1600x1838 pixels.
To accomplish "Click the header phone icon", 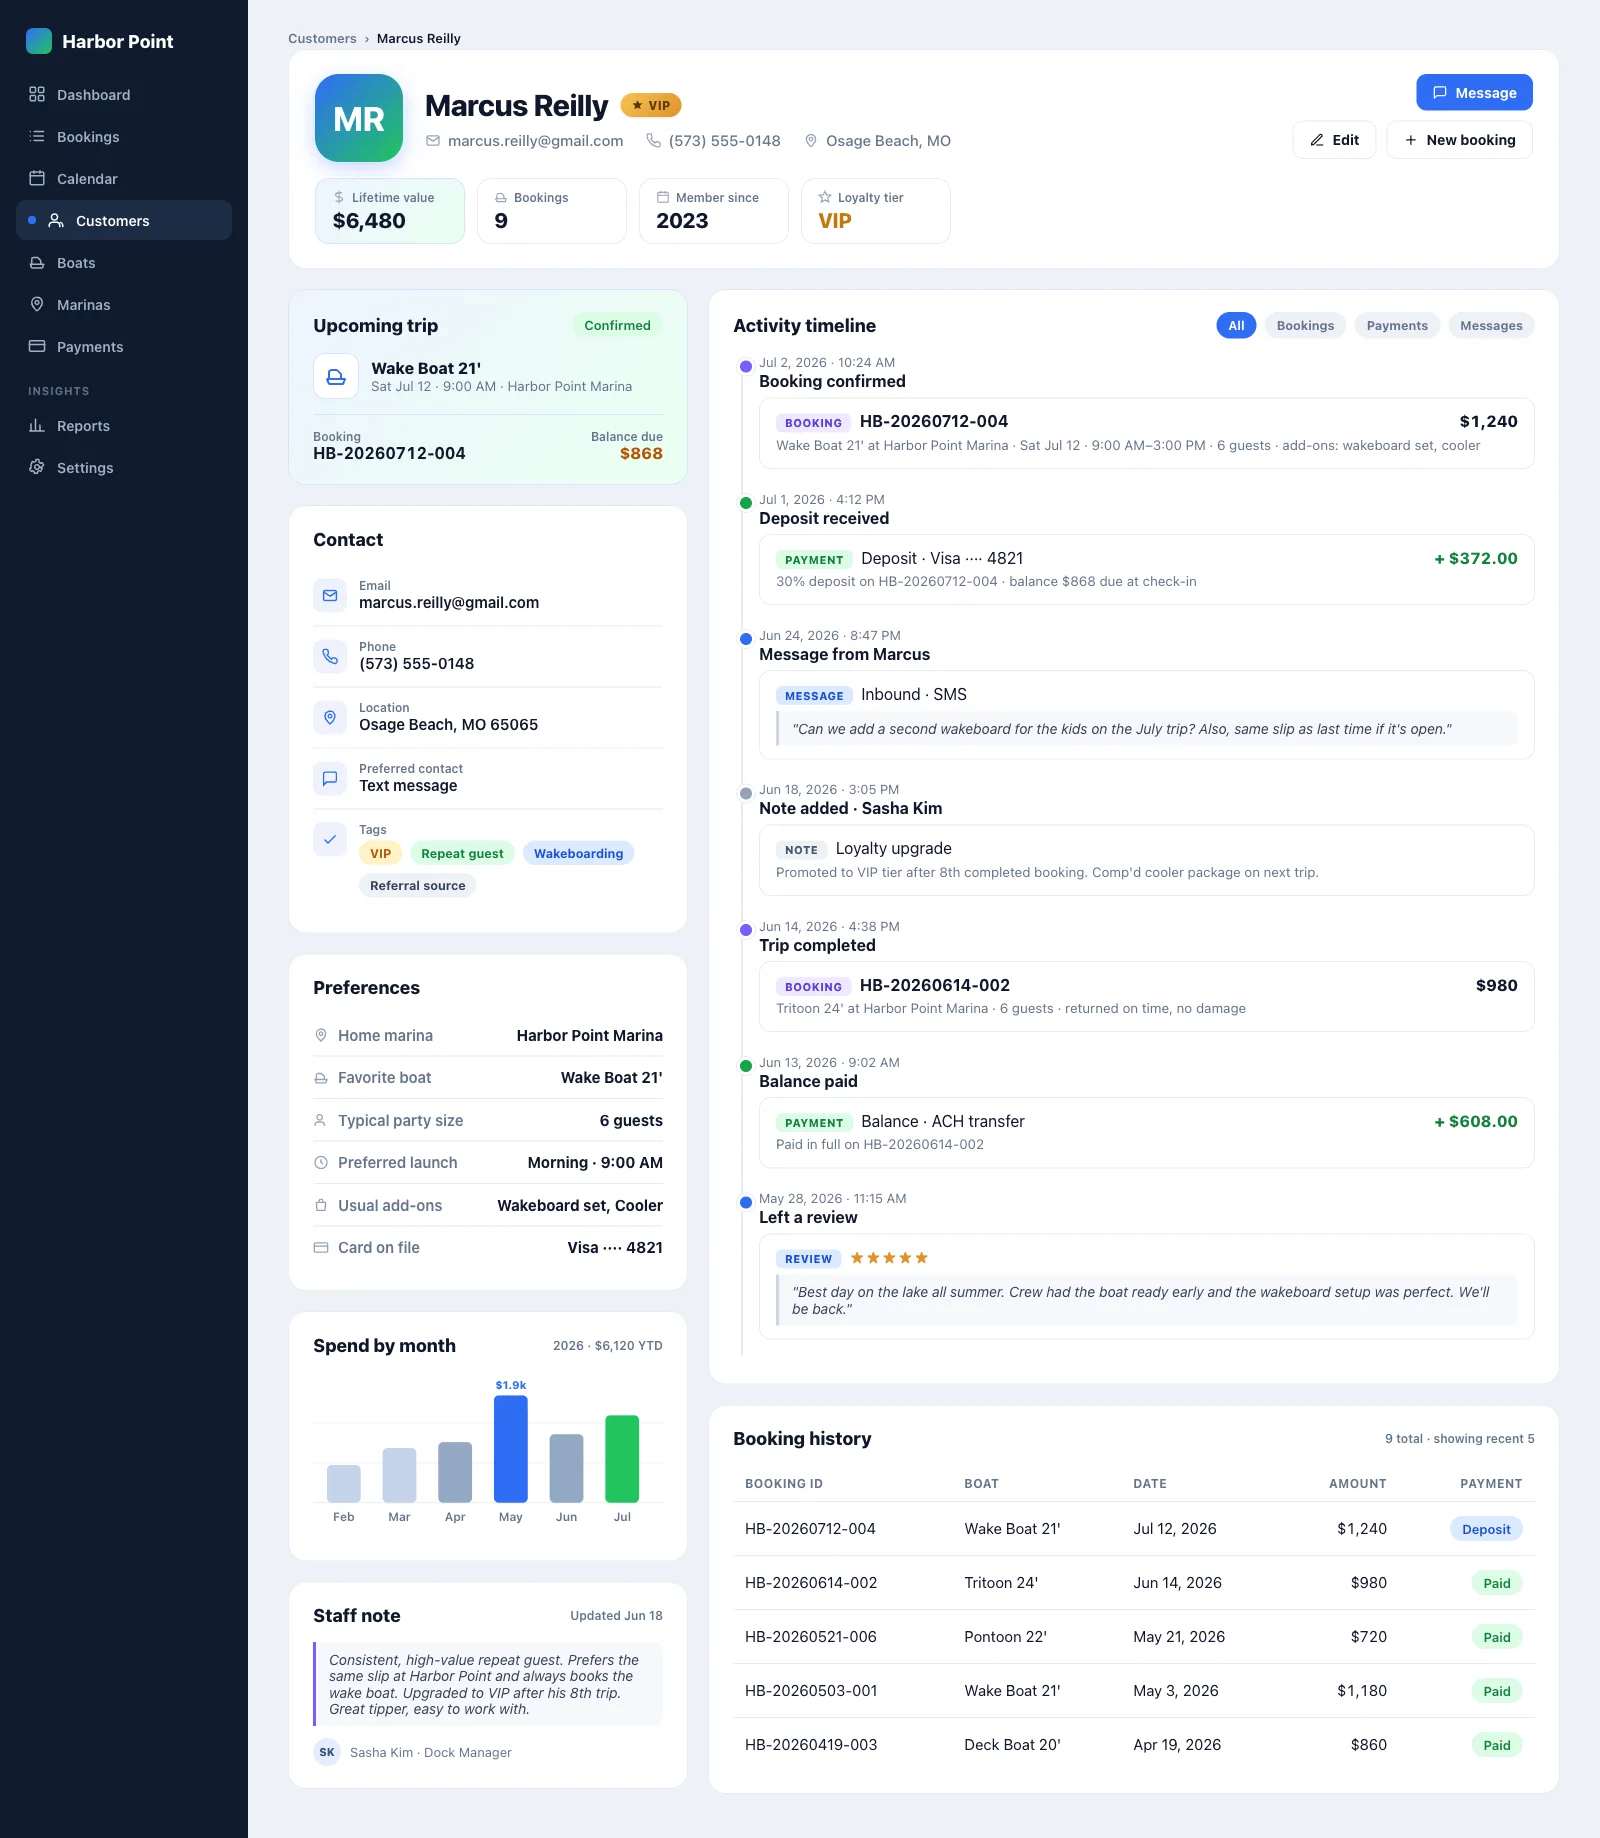I will (653, 141).
